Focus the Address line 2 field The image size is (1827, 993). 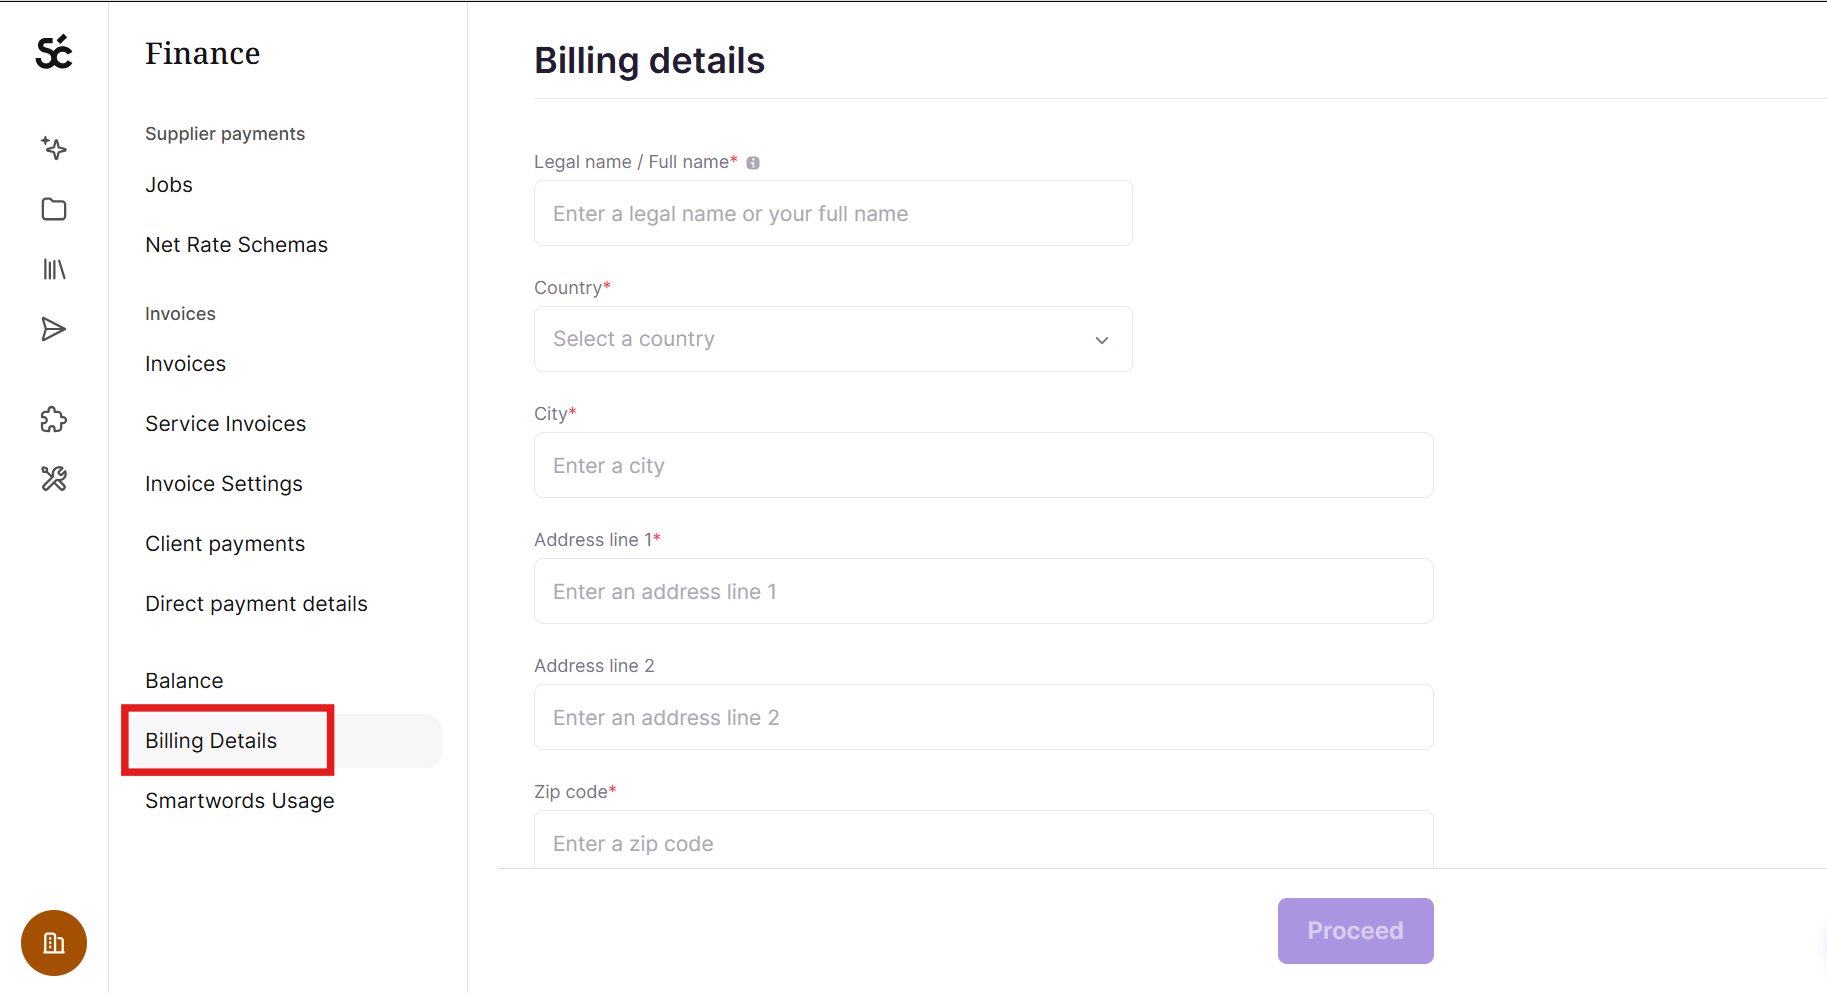(984, 717)
